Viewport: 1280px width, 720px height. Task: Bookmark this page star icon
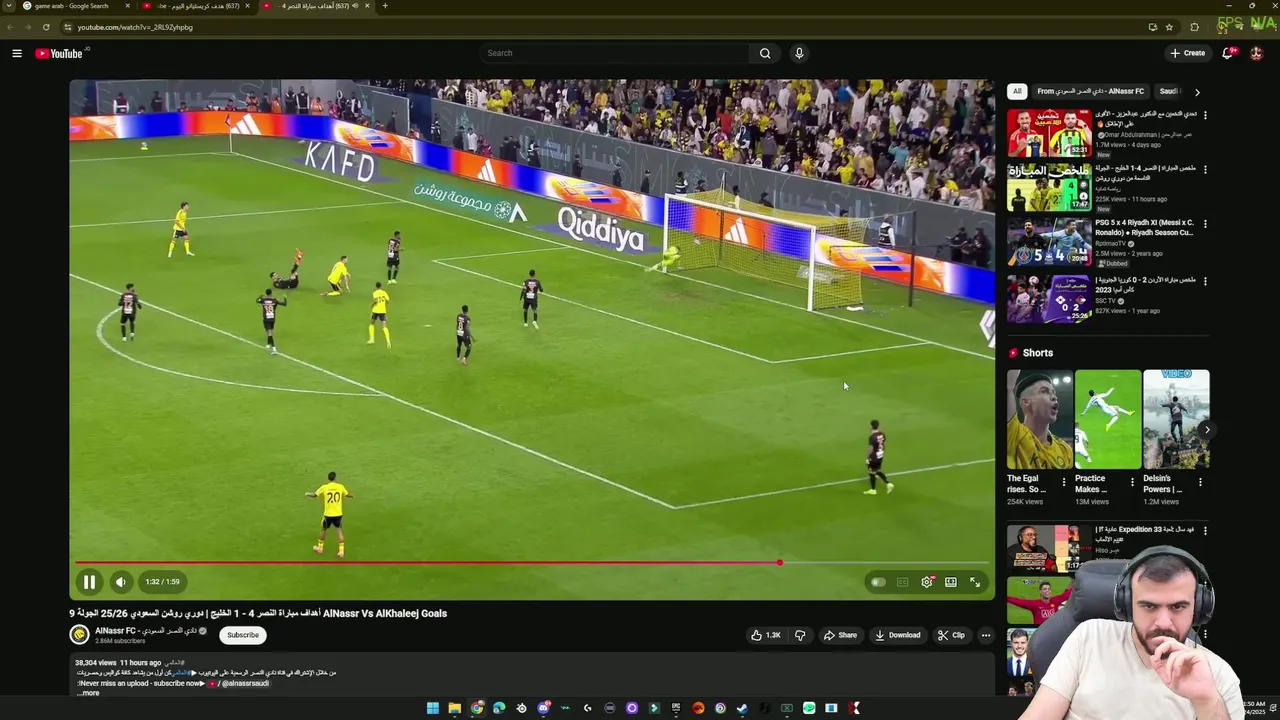point(1169,27)
